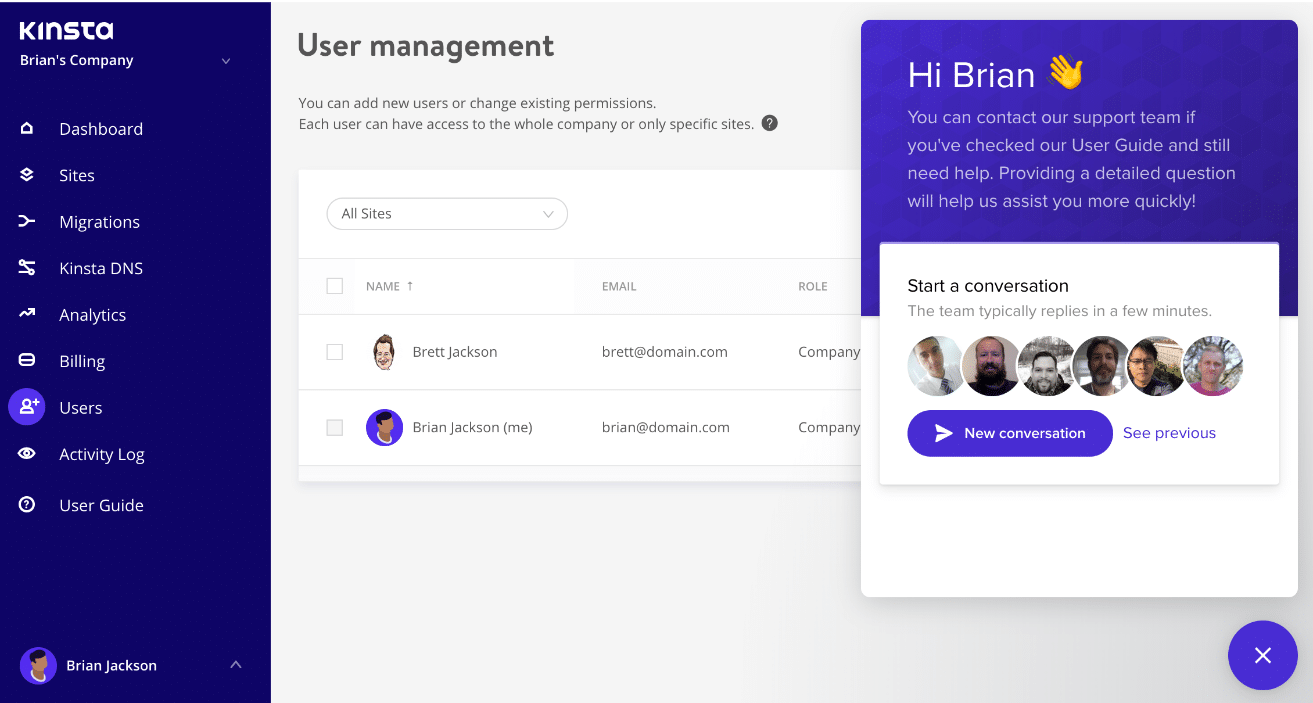Open the All Sites dropdown
1313x703 pixels.
447,213
